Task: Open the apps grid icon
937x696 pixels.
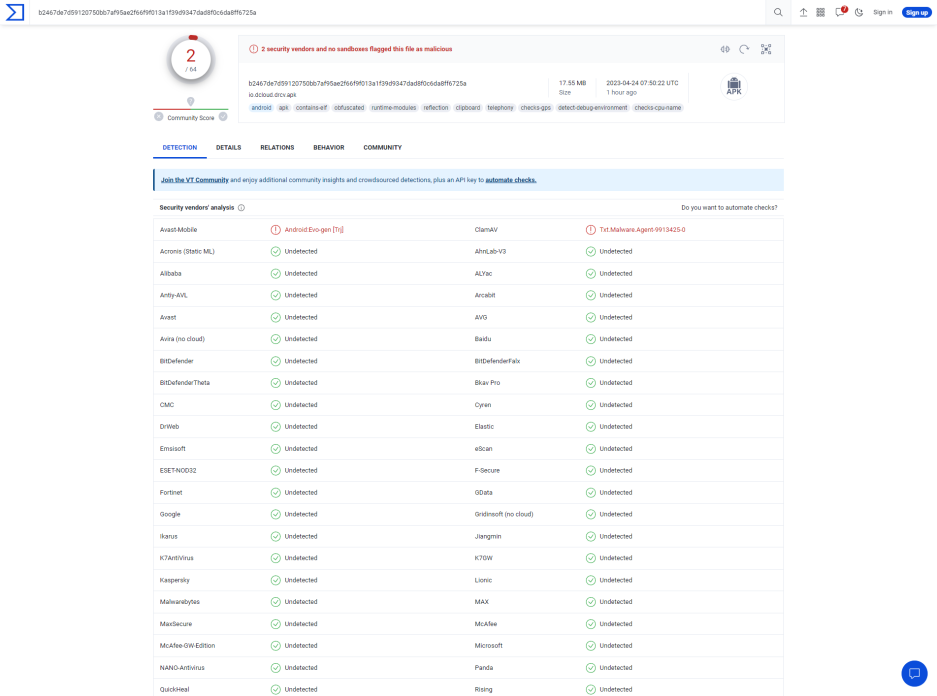Action: point(820,12)
